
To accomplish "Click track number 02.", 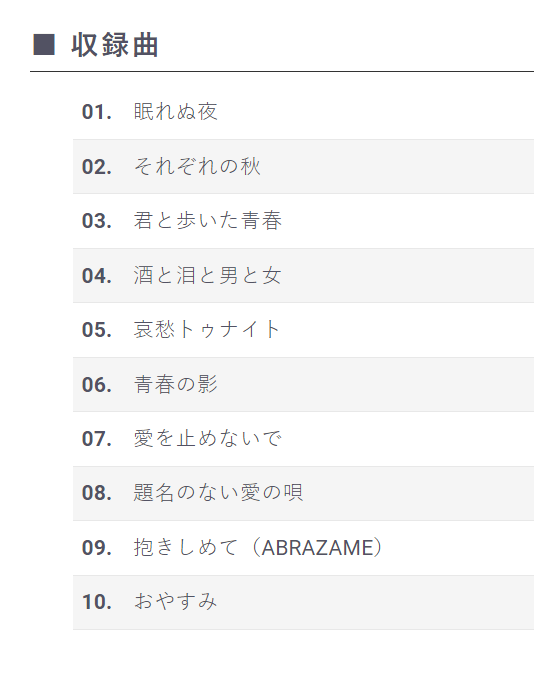I will tap(97, 167).
